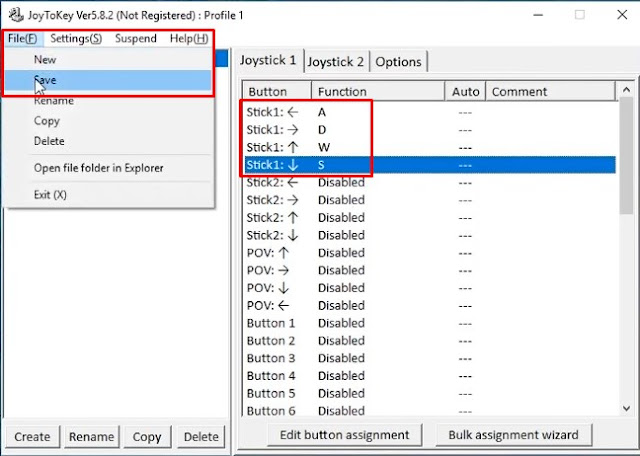Click the Edit button assignment button
Image resolution: width=640 pixels, height=456 pixels.
(x=344, y=435)
